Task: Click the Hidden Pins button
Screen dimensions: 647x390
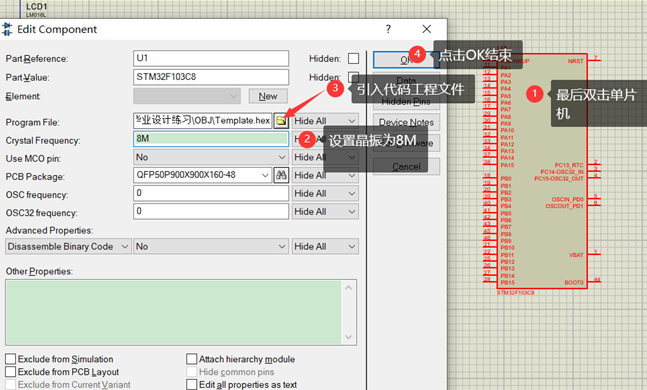Action: click(406, 102)
